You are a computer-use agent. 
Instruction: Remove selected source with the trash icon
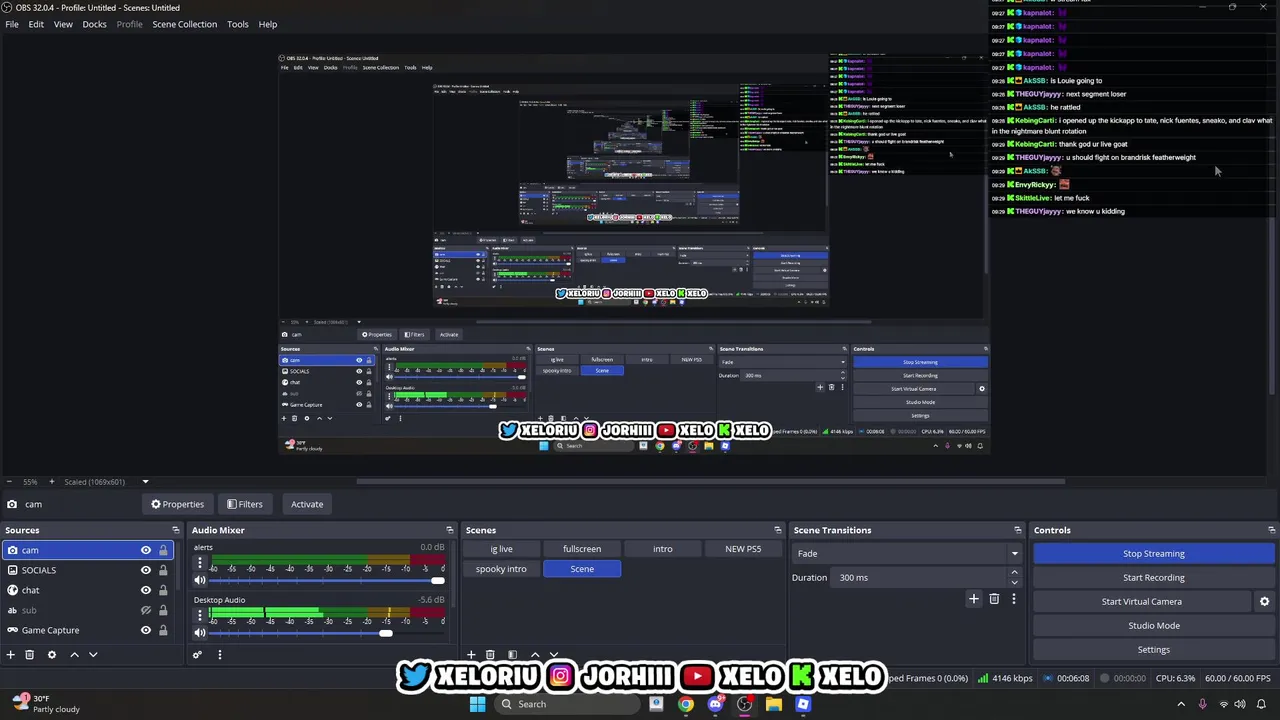click(x=30, y=655)
